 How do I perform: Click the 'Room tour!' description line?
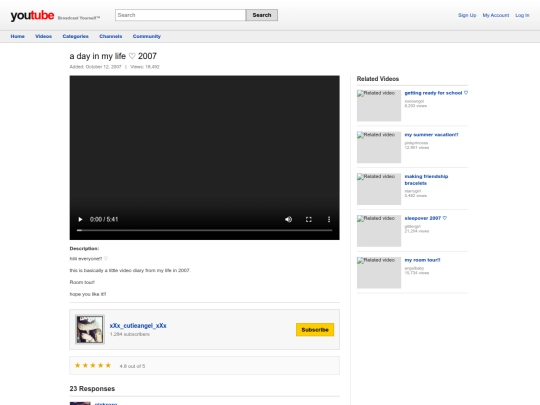pyautogui.click(x=82, y=282)
